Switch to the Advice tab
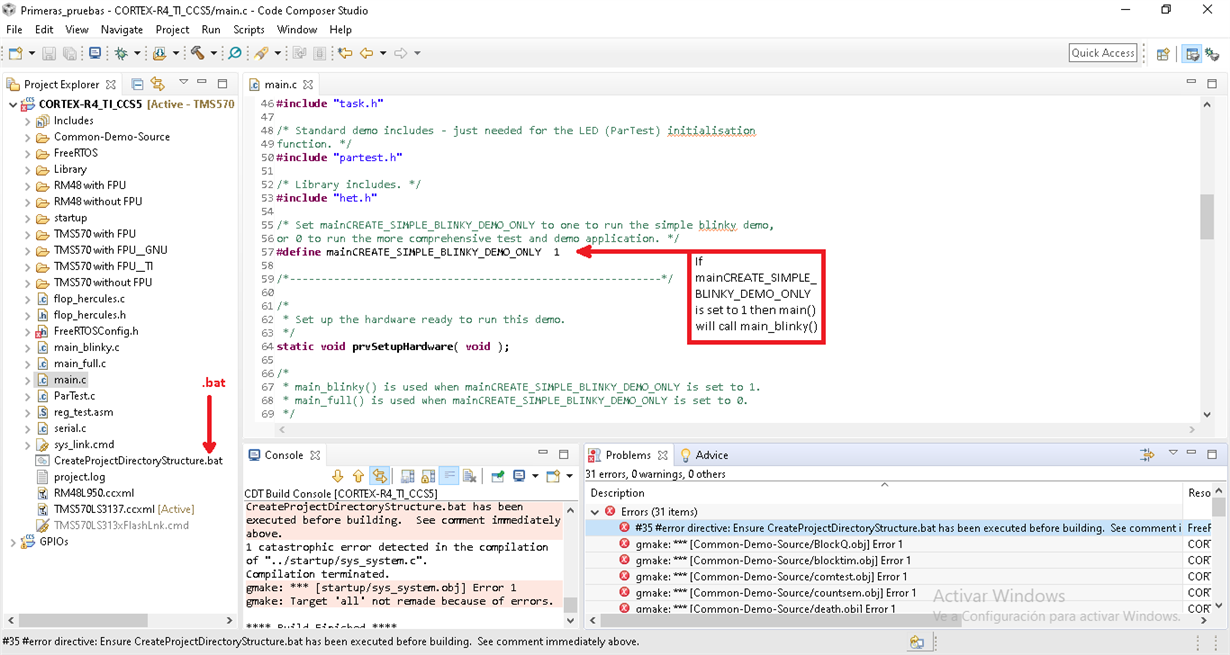This screenshot has height=655, width=1230. 705,455
